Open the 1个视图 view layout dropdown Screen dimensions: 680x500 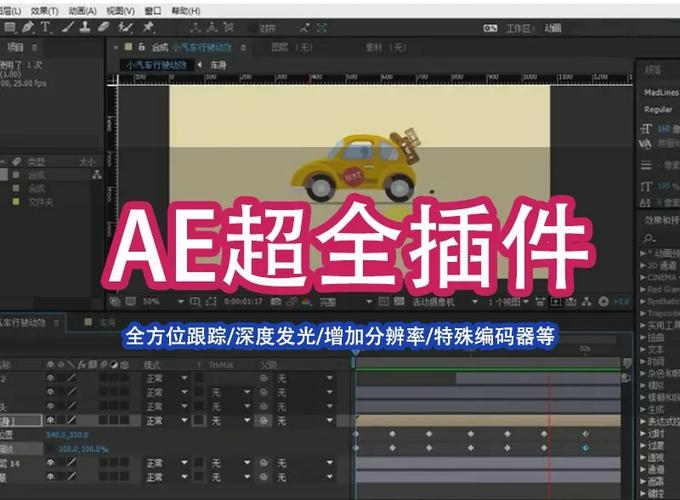[x=508, y=301]
